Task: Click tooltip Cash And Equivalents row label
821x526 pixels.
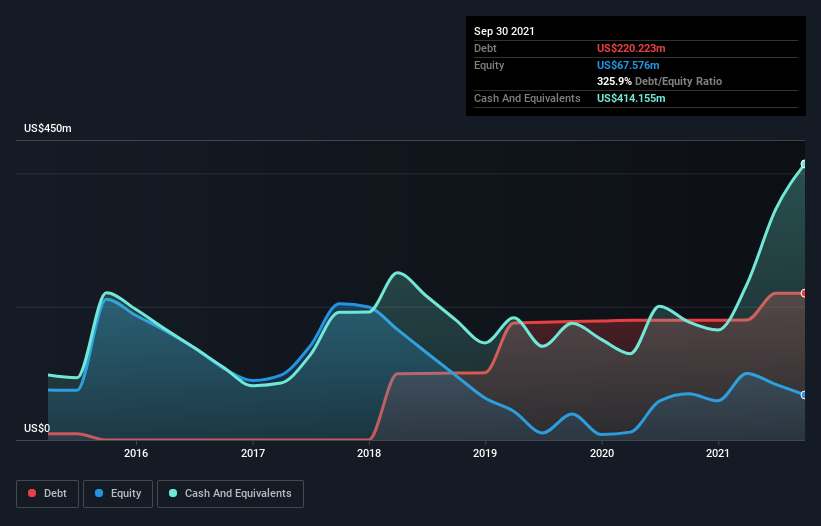Action: 527,98
